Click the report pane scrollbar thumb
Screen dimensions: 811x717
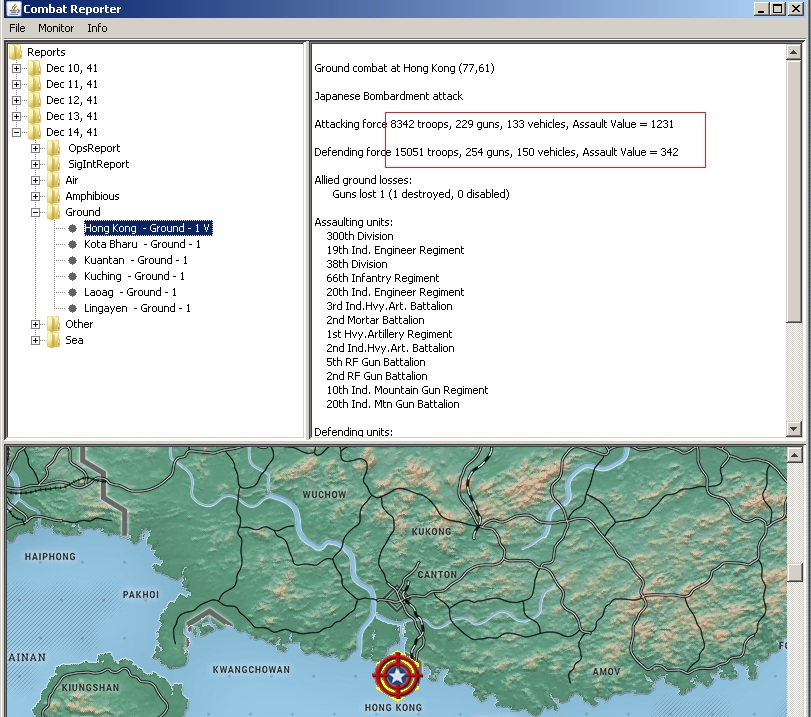tap(793, 190)
